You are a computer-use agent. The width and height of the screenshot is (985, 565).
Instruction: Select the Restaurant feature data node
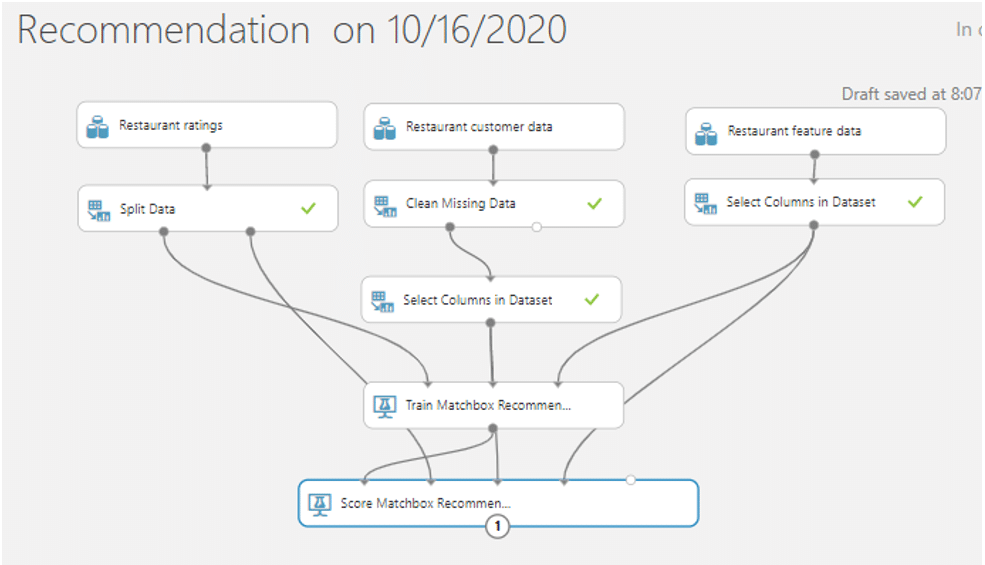click(794, 131)
